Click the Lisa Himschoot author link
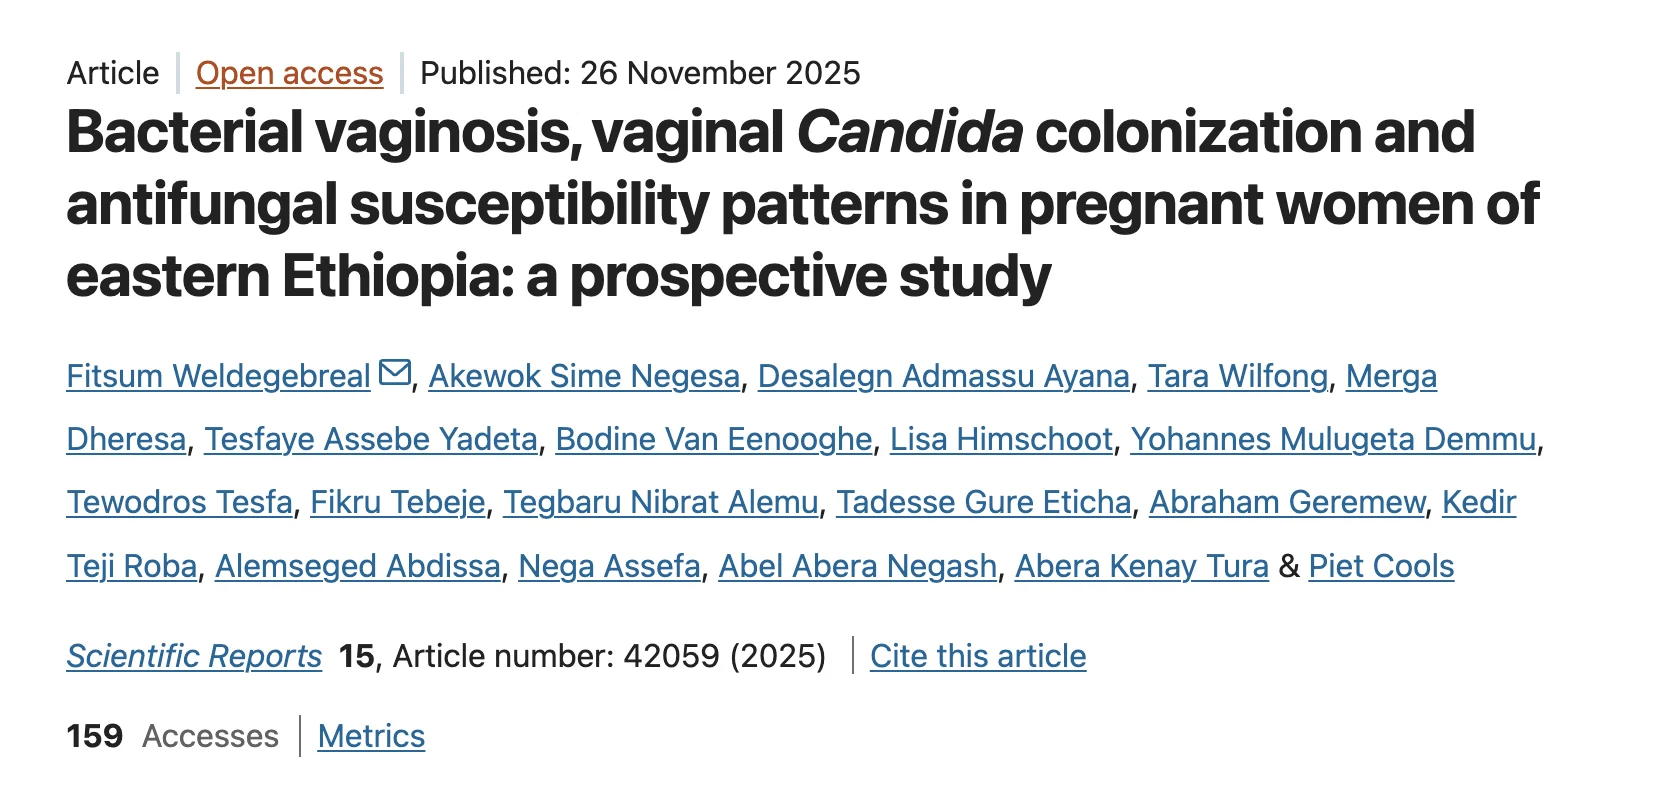The height and width of the screenshot is (794, 1662). (1001, 439)
